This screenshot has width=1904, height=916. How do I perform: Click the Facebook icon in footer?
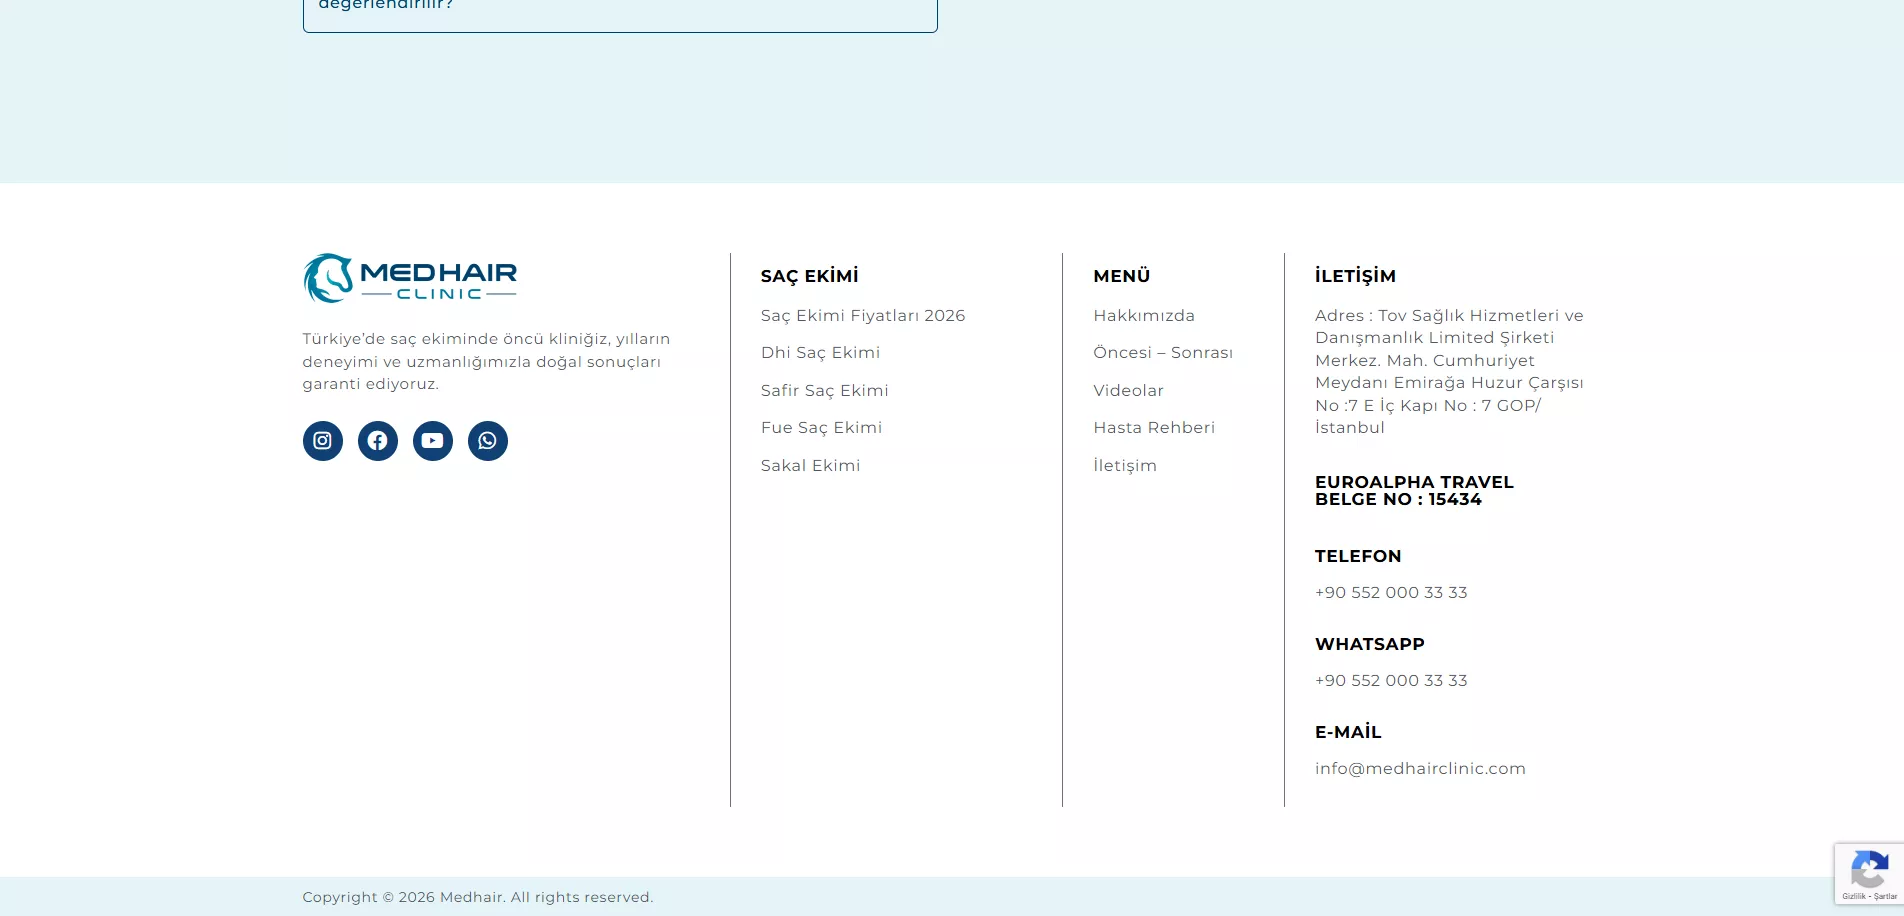[x=377, y=441]
